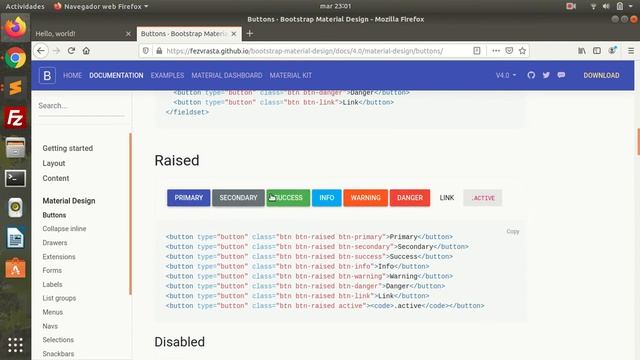Open MATERIAL DASHBOARD nav link

[227, 76]
